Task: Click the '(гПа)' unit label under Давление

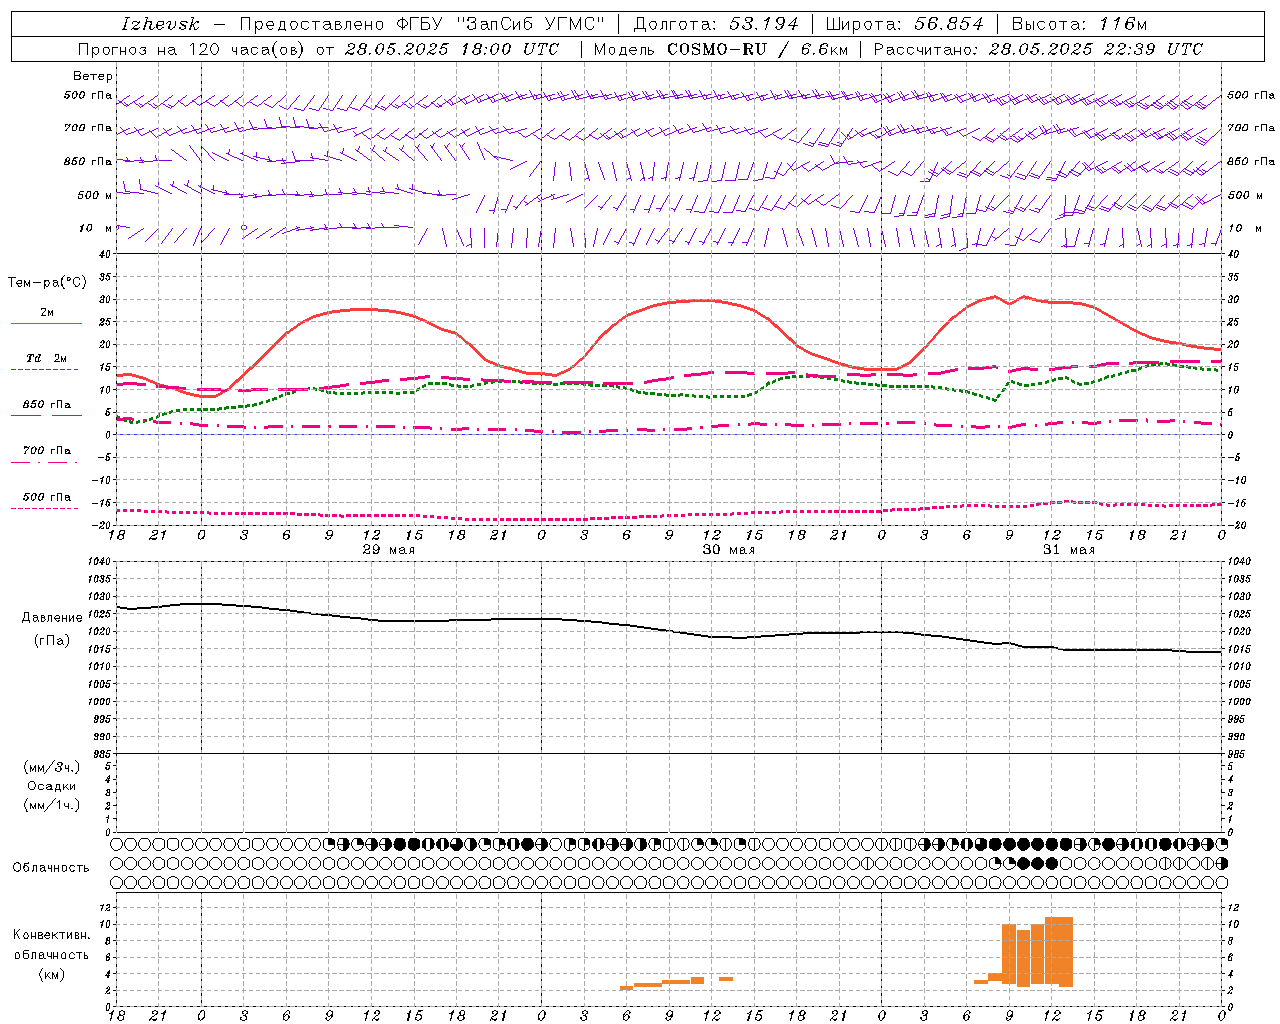Action: [52, 641]
